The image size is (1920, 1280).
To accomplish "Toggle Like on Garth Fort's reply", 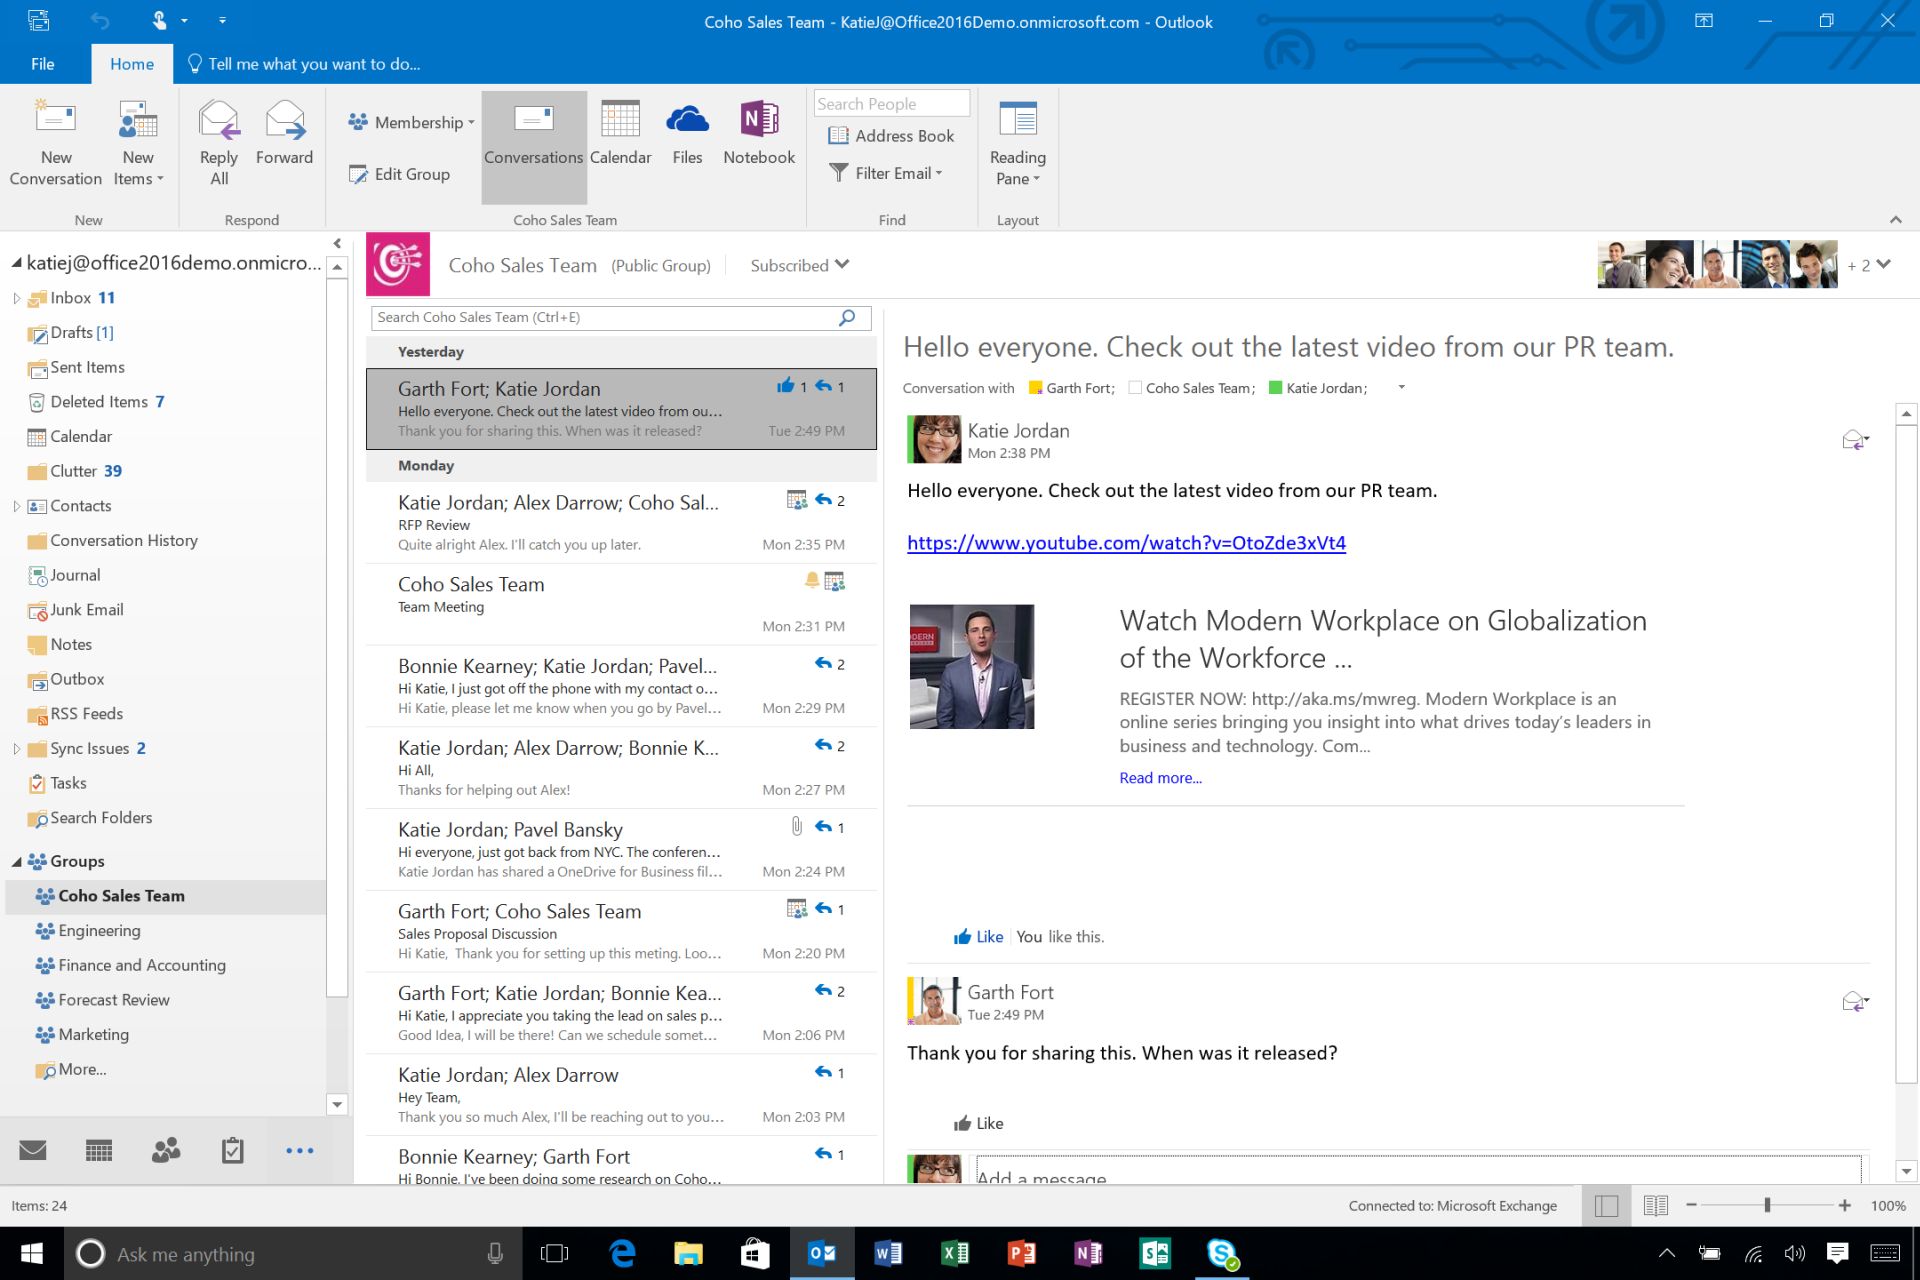I will (x=979, y=1123).
